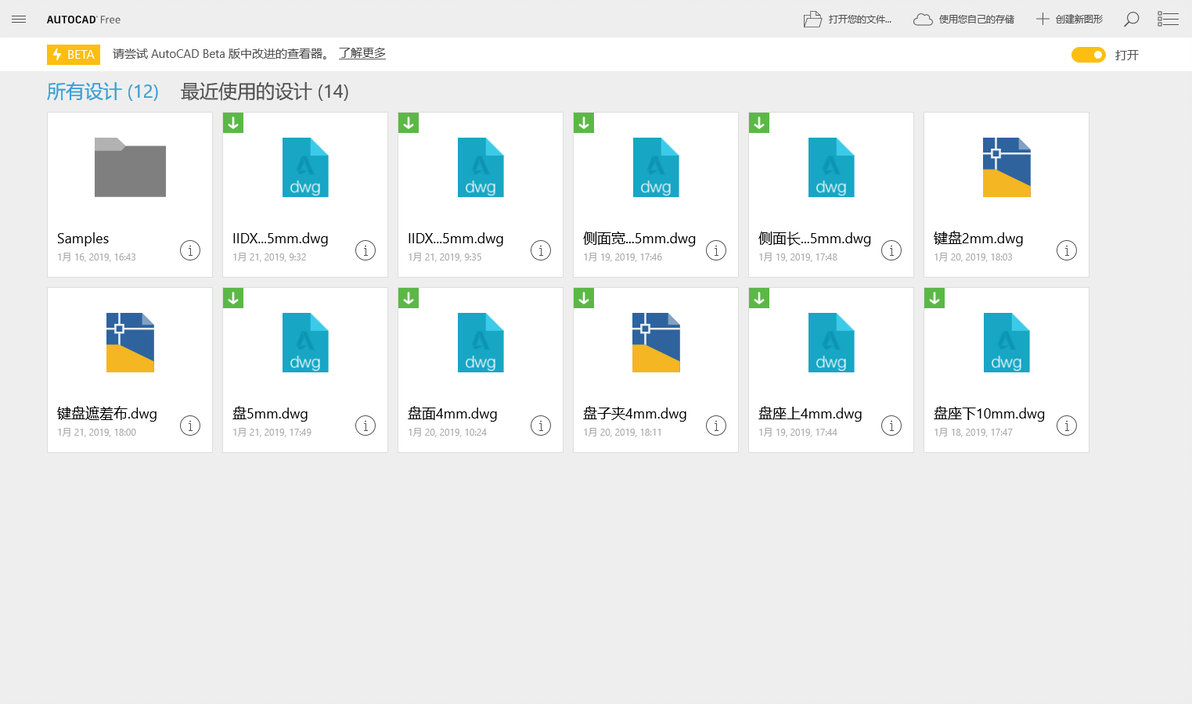The image size is (1192, 704).
Task: Open info for 盘子夹4mm.dwg
Action: [716, 426]
